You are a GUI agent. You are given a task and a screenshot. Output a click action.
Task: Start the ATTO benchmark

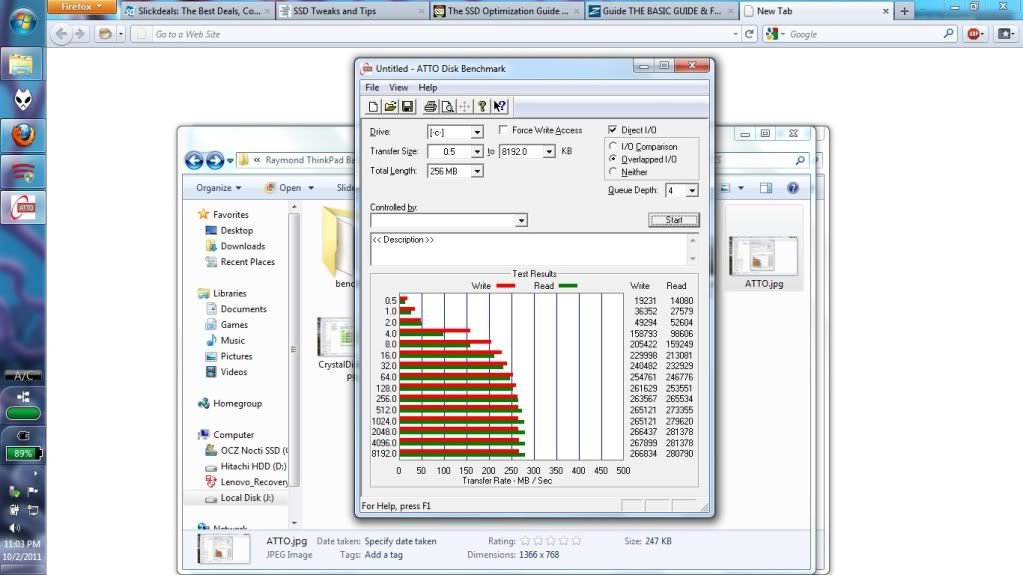[674, 220]
